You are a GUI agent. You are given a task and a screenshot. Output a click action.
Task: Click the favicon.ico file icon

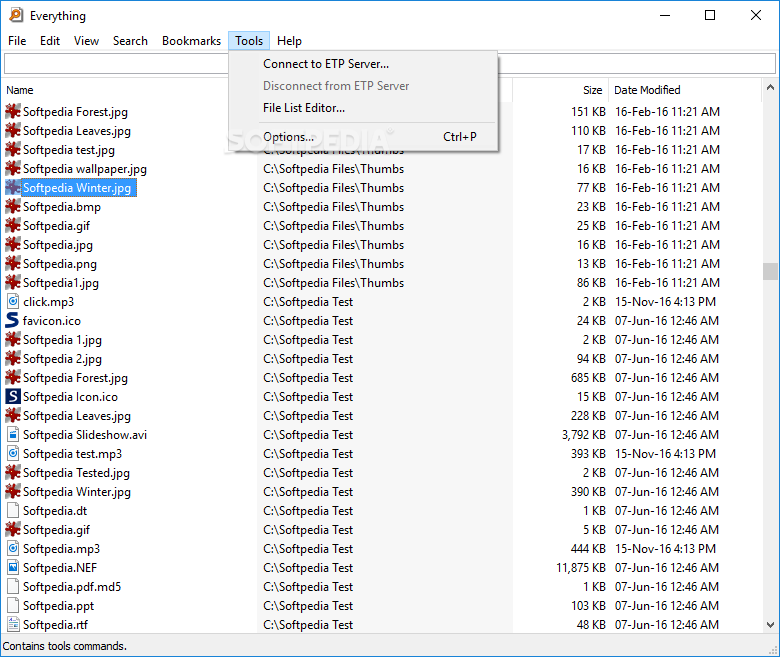pos(12,320)
